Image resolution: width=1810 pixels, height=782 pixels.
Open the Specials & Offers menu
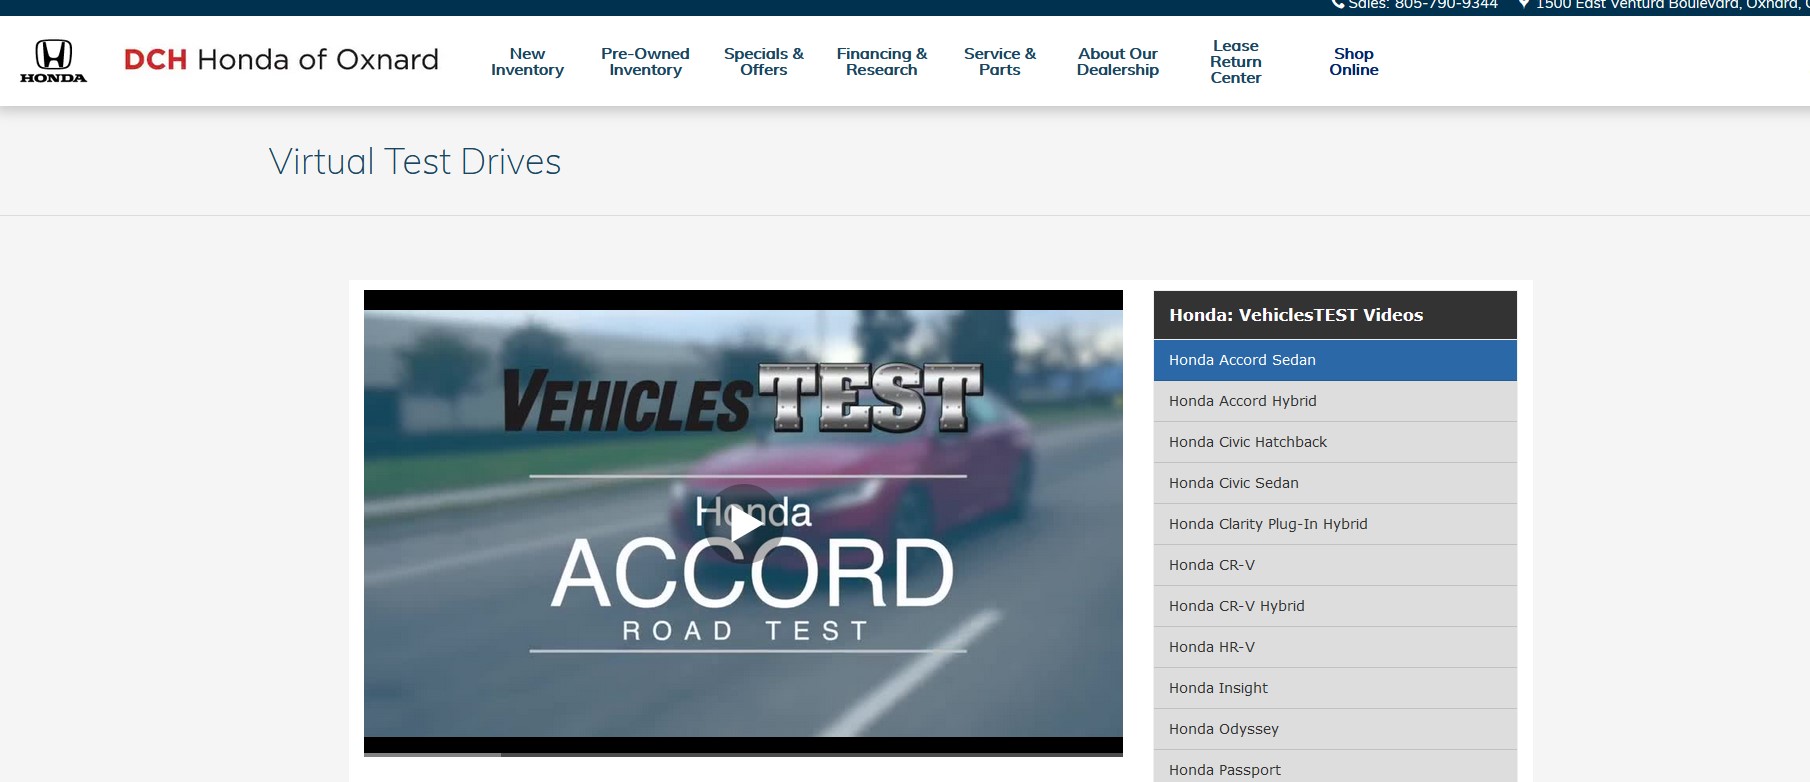coord(763,62)
